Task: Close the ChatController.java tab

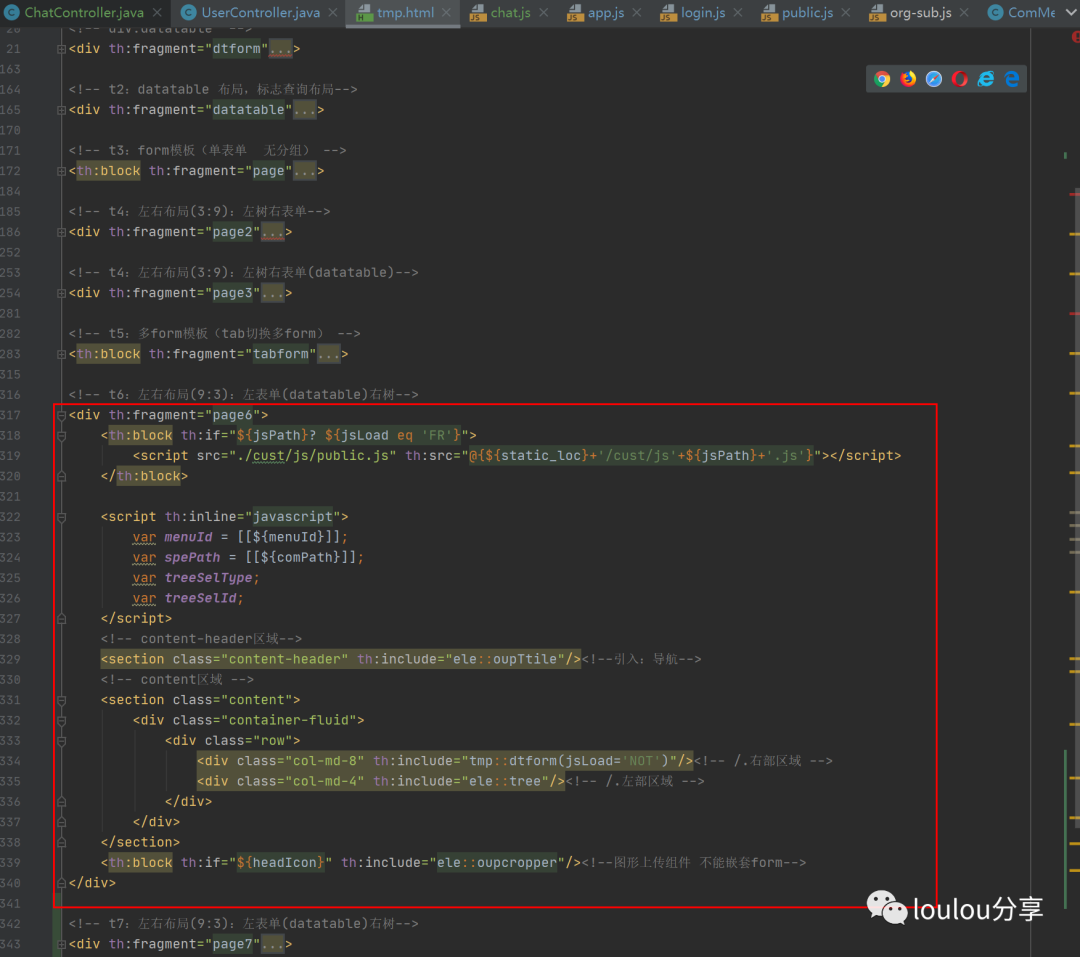Action: point(158,12)
